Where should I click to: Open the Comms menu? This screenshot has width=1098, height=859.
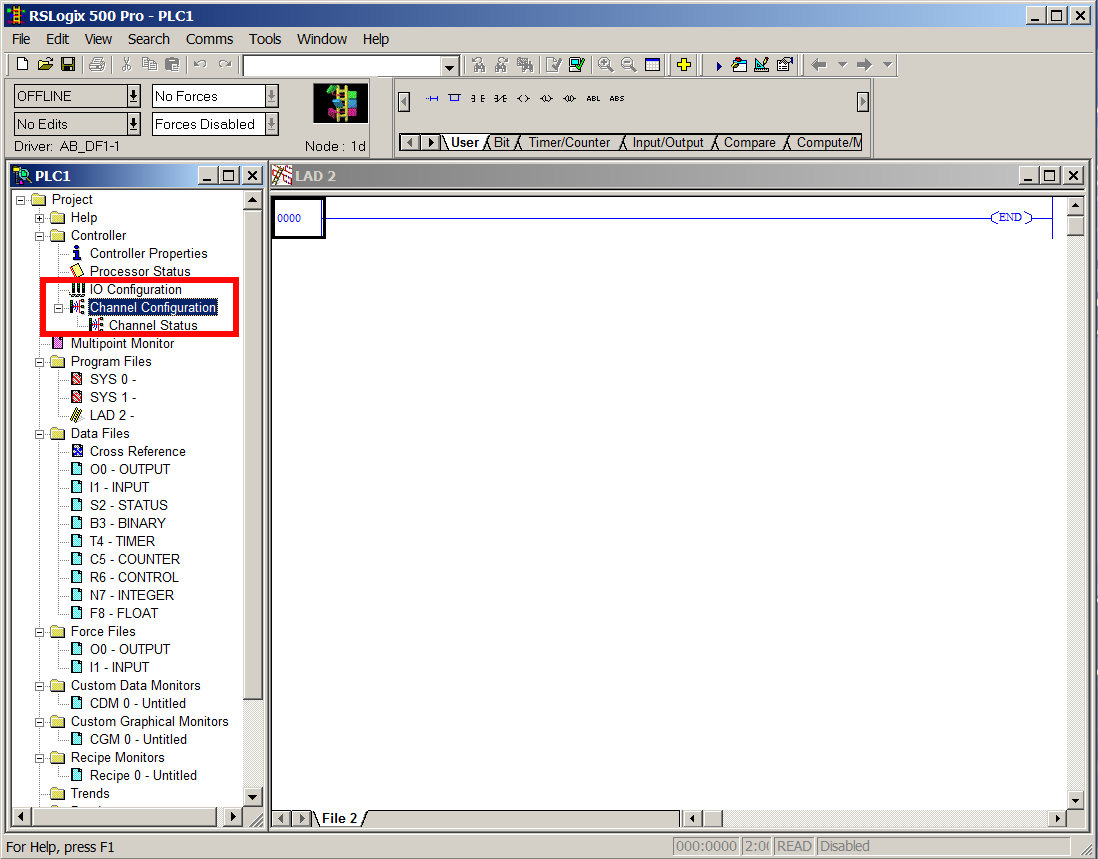pyautogui.click(x=208, y=39)
